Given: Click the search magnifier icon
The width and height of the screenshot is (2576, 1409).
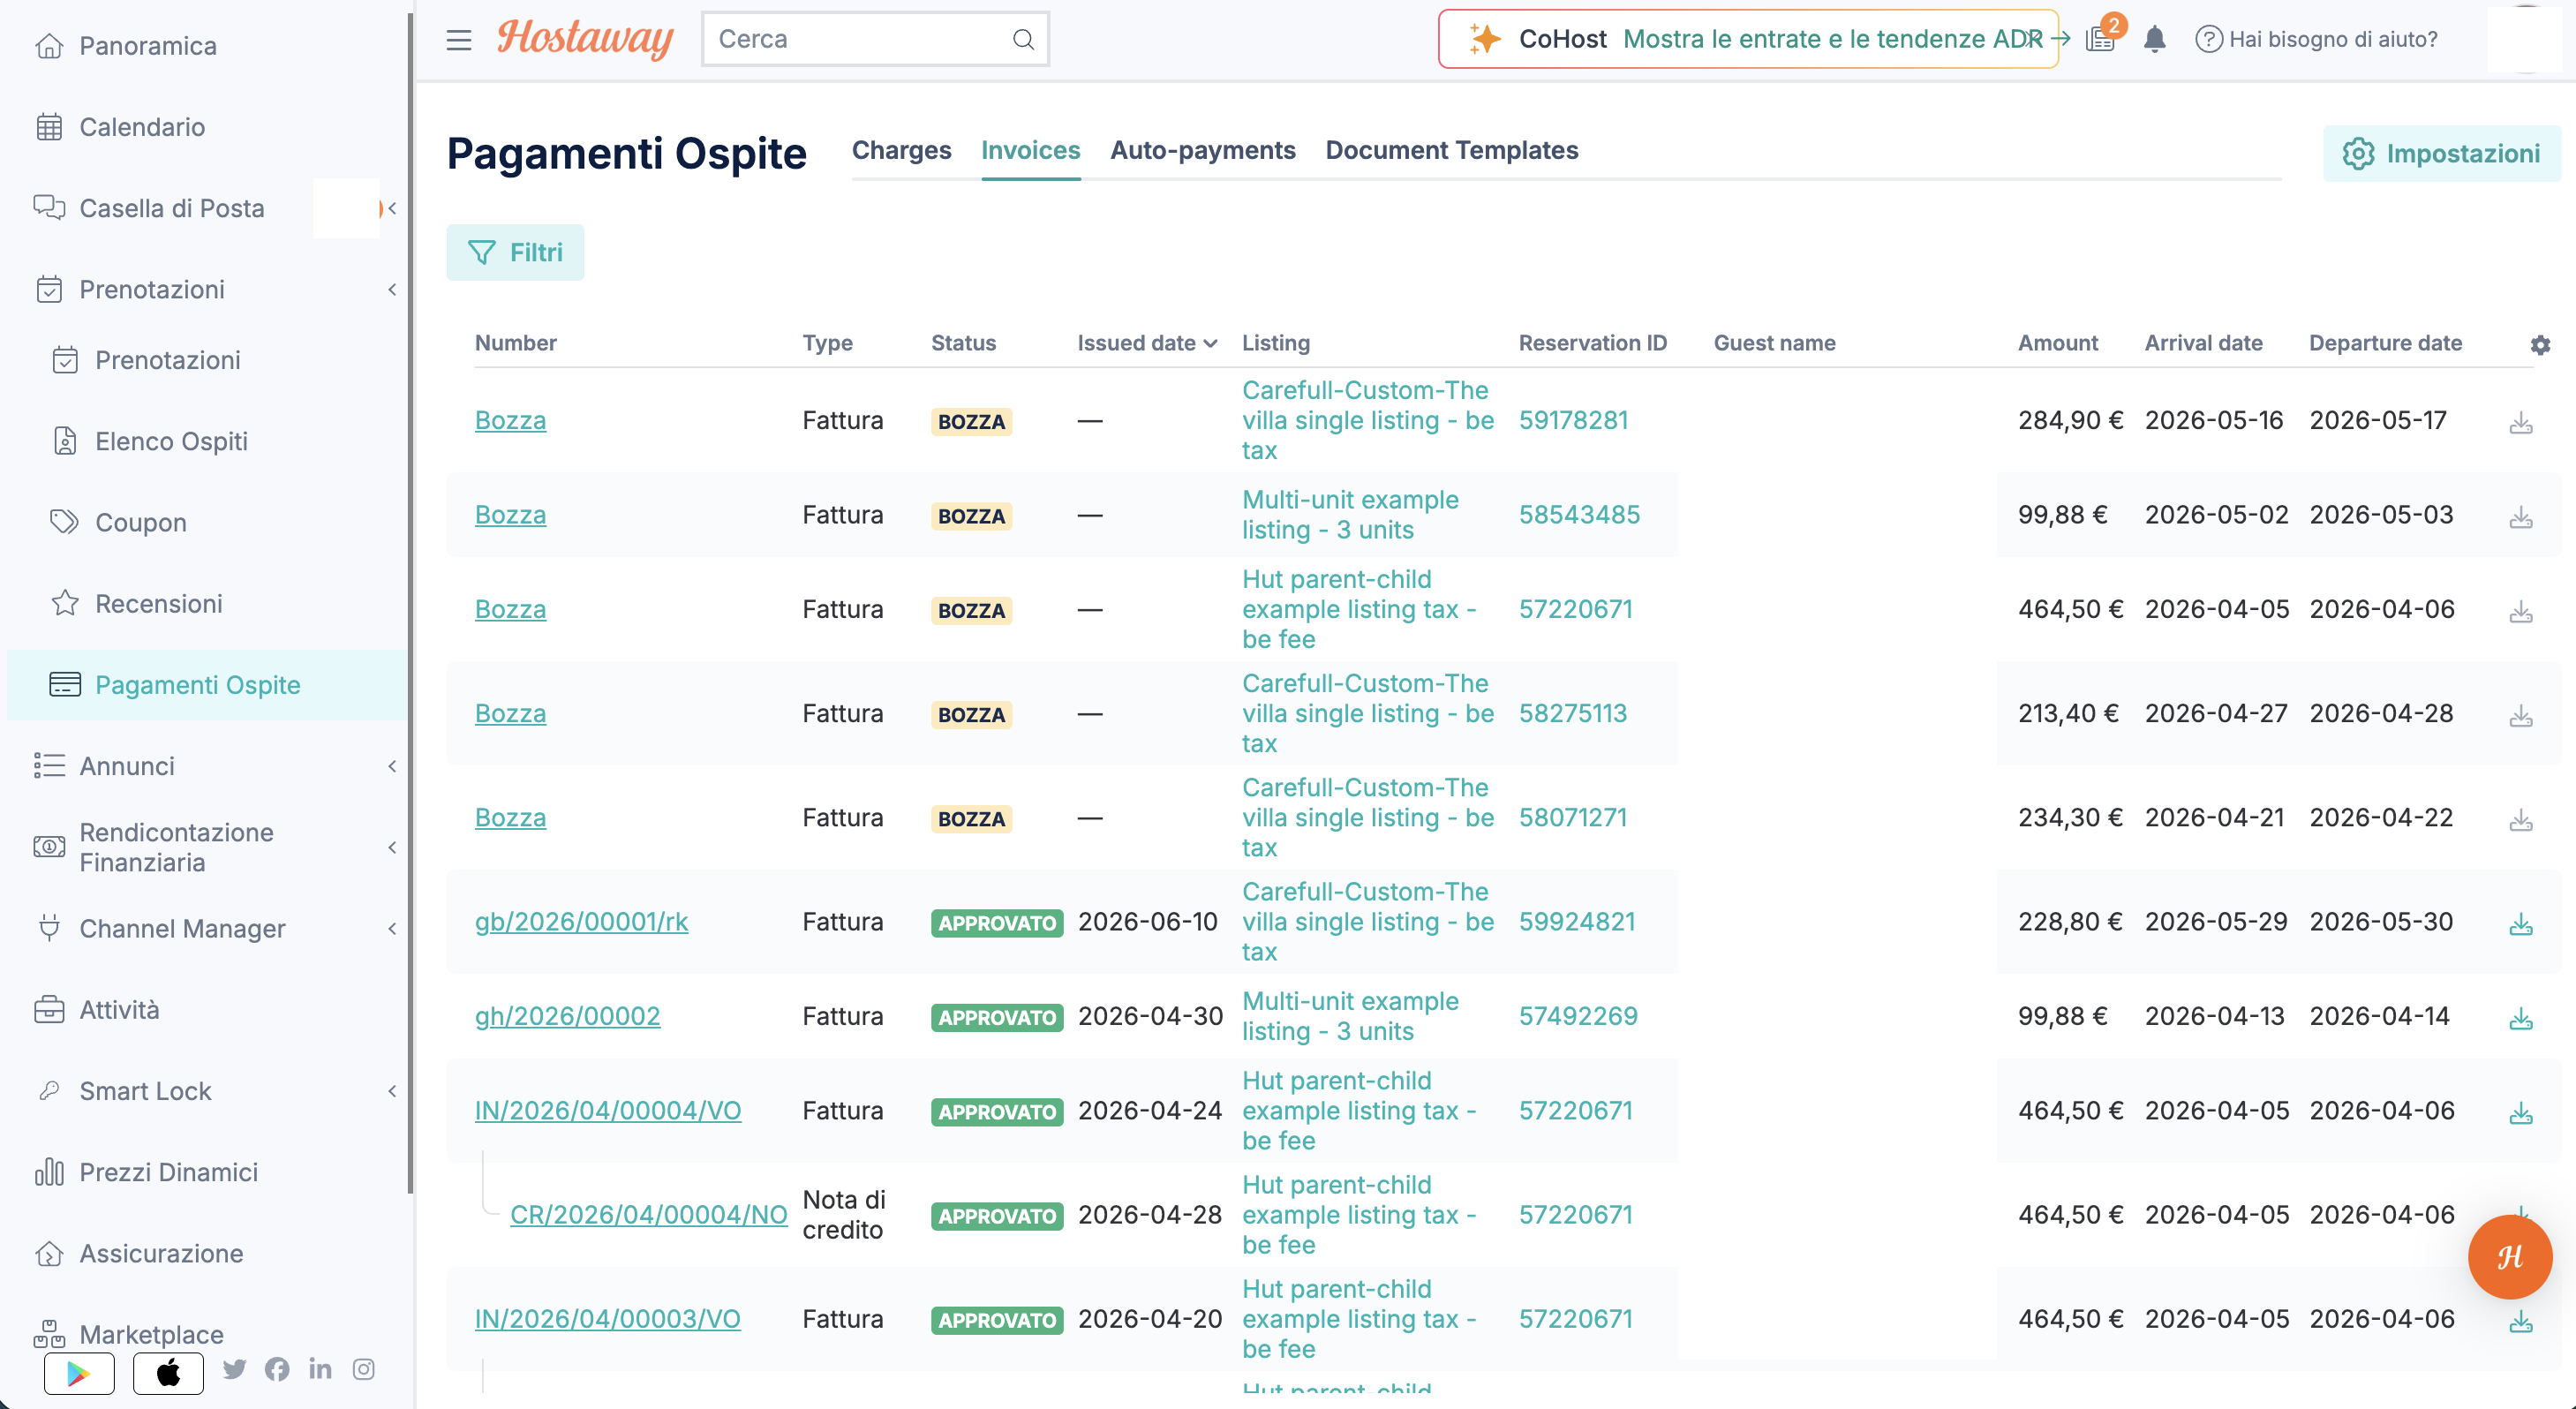Looking at the screenshot, I should click(x=1023, y=39).
